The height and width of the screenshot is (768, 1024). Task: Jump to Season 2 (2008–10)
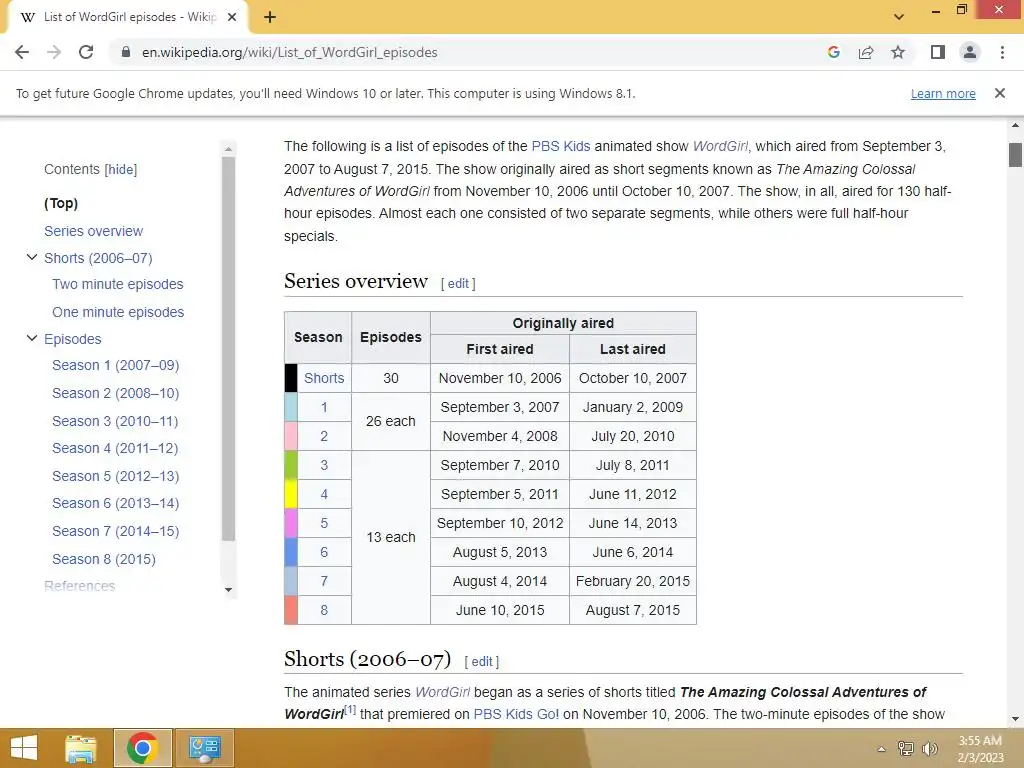click(x=116, y=393)
